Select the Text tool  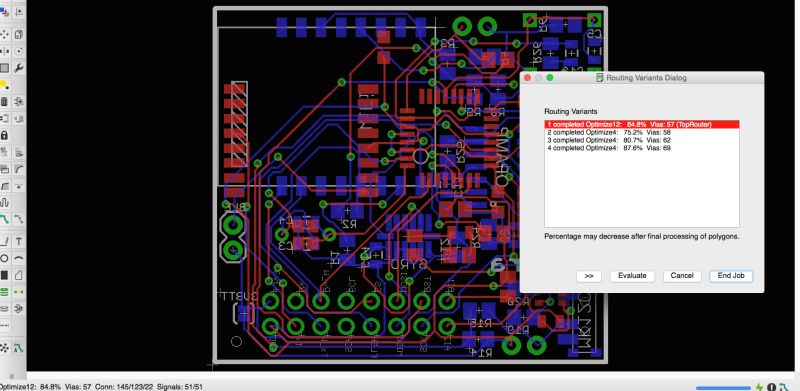(x=19, y=241)
